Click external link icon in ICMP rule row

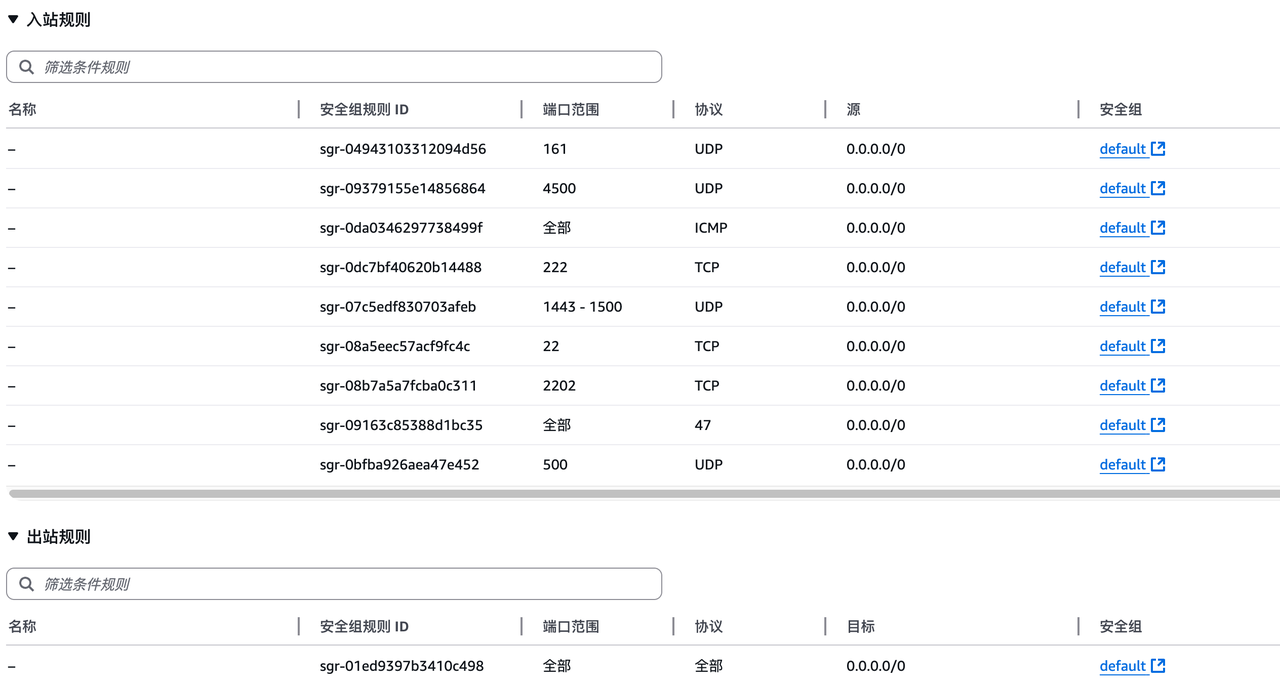coord(1158,228)
